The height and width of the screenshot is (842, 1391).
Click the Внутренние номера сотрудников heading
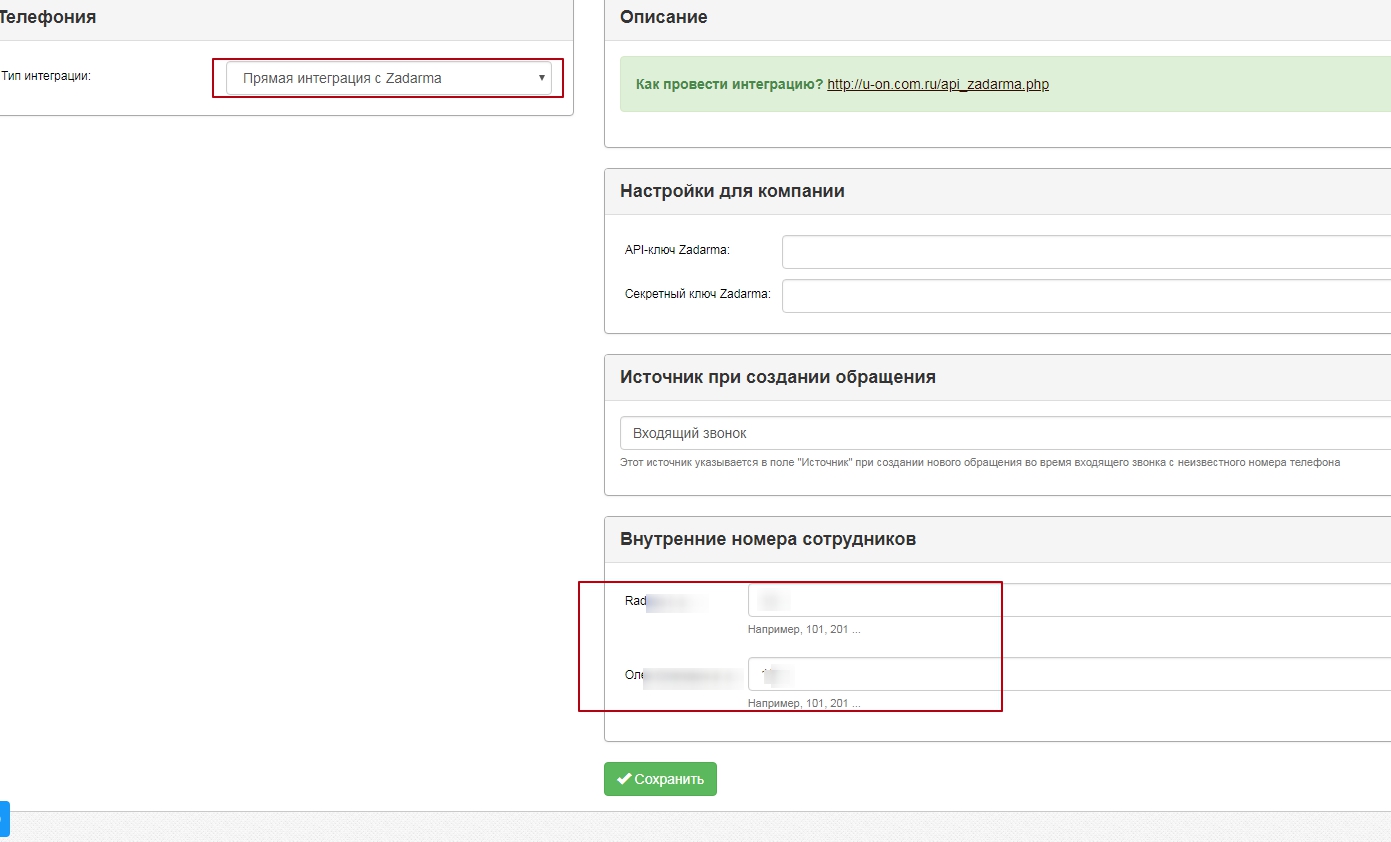point(767,539)
